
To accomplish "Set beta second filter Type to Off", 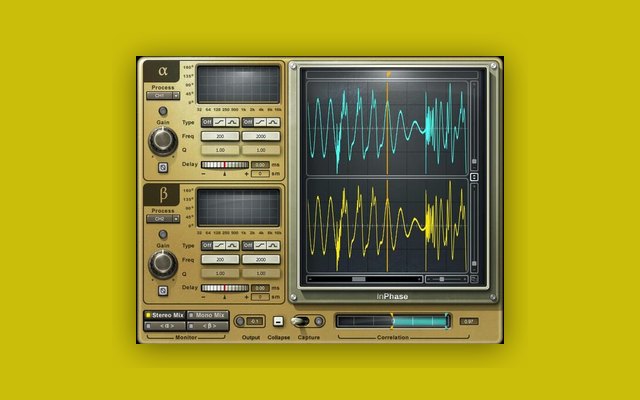I will click(x=248, y=245).
